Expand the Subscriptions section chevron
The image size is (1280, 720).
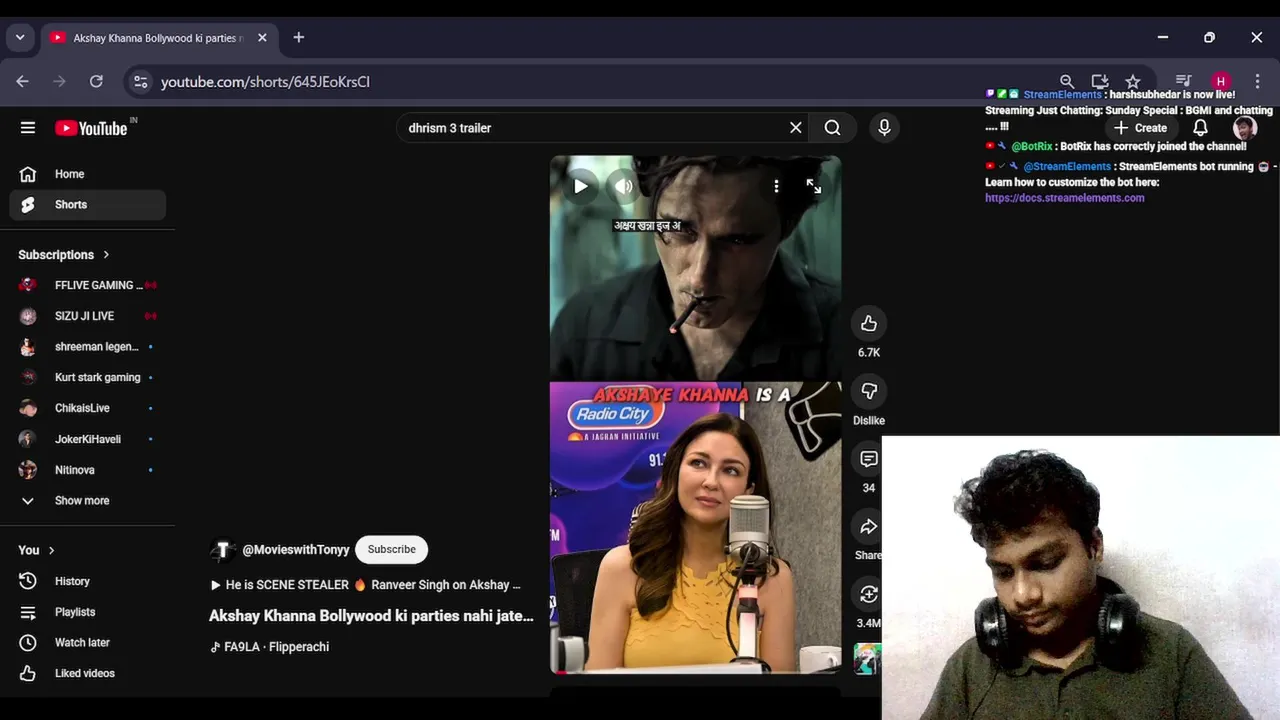(106, 255)
